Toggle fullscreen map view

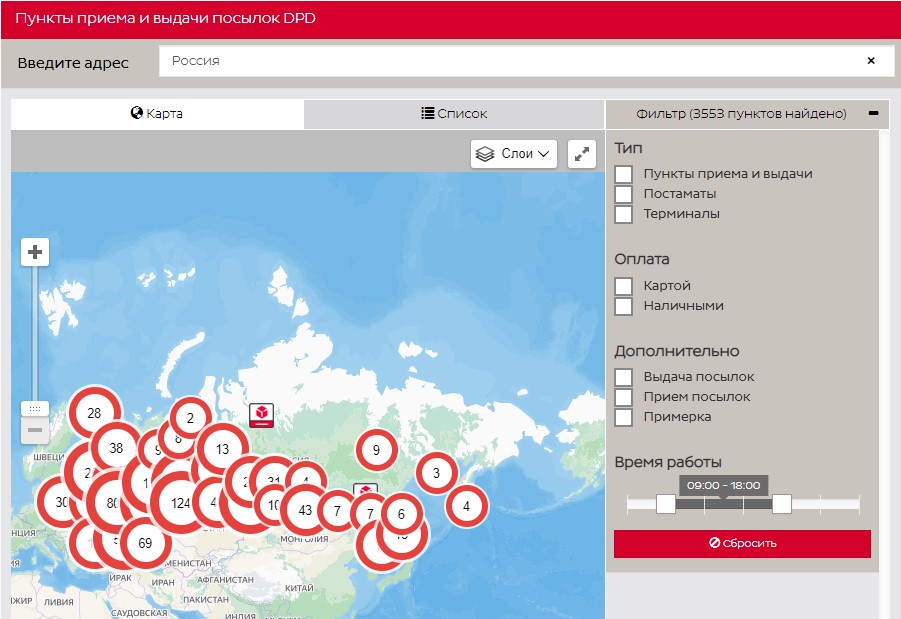pos(582,154)
